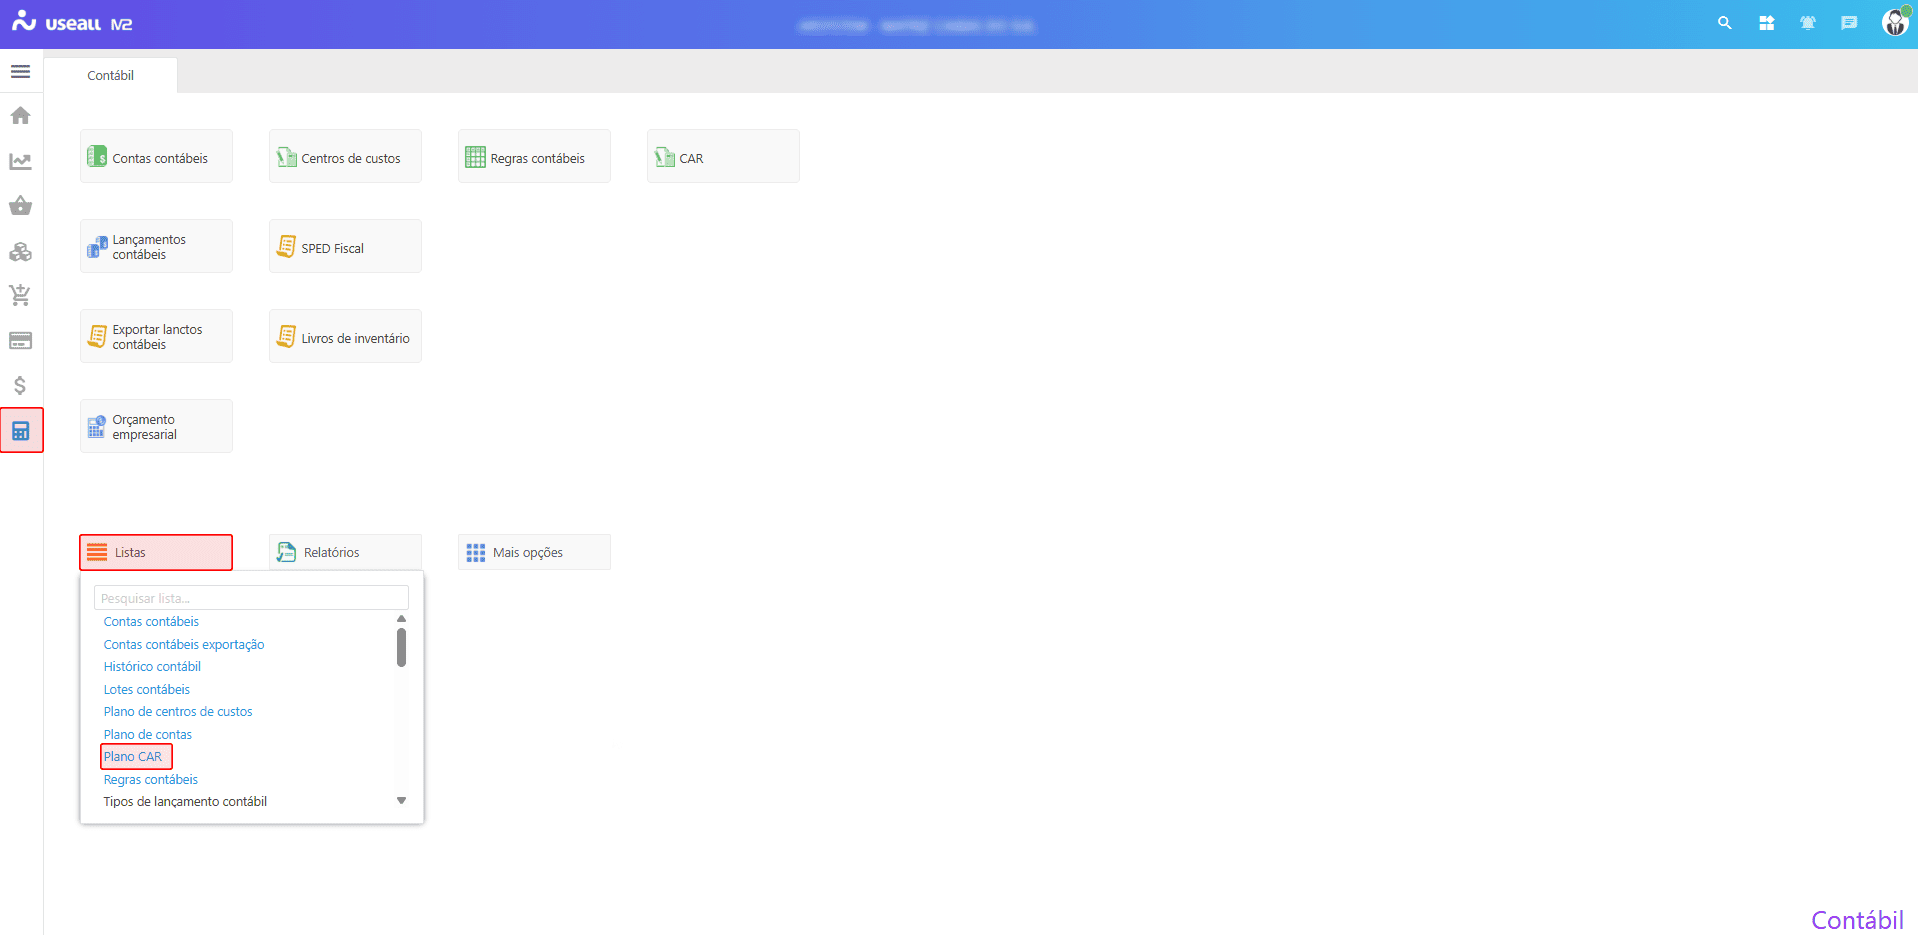This screenshot has height=935, width=1918.
Task: Click the shopping basket sidebar icon
Action: [x=20, y=206]
